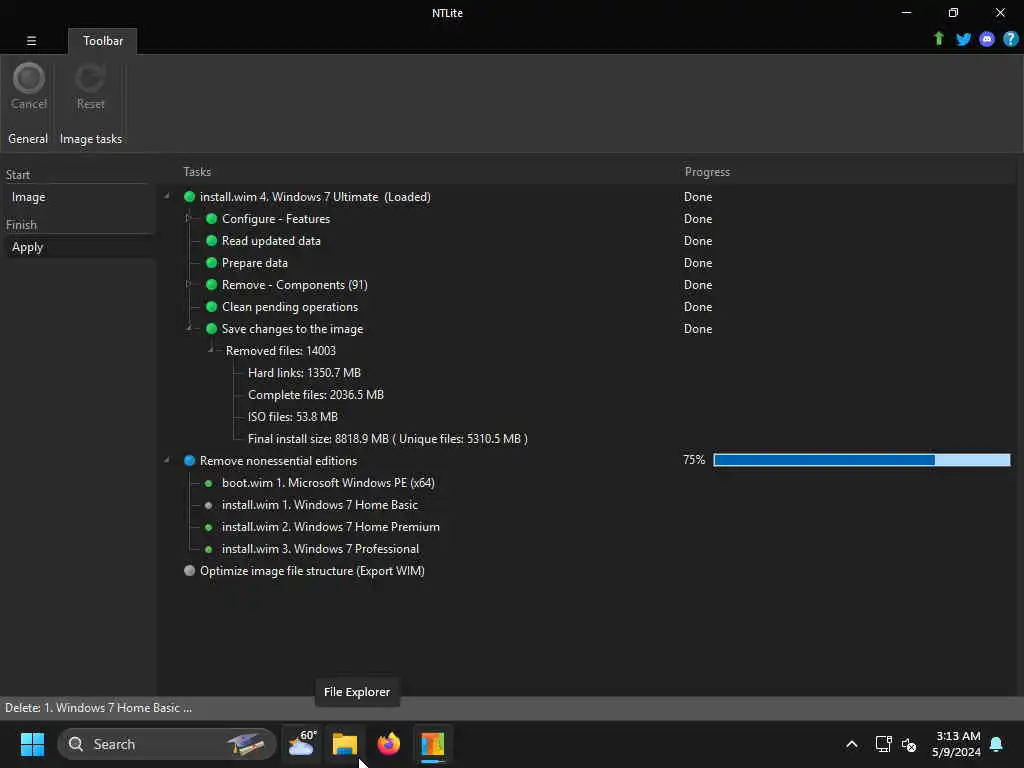Open the Discord link icon
Viewport: 1024px width, 768px height.
pyautogui.click(x=987, y=39)
